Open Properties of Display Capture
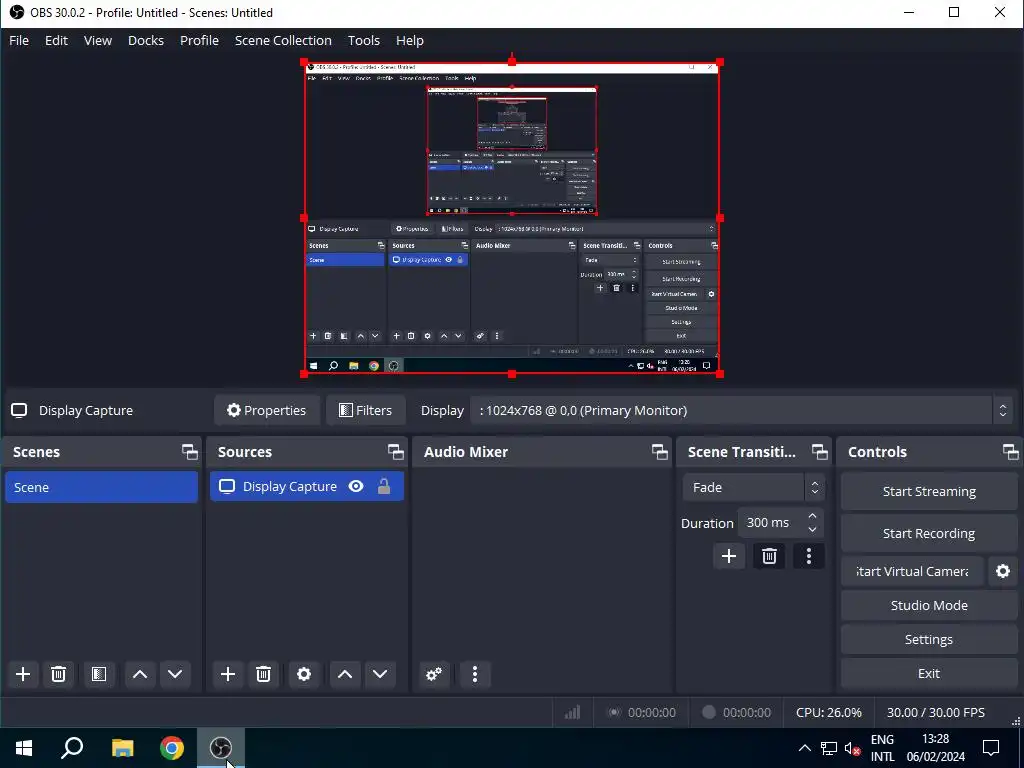The image size is (1024, 768). 266,410
